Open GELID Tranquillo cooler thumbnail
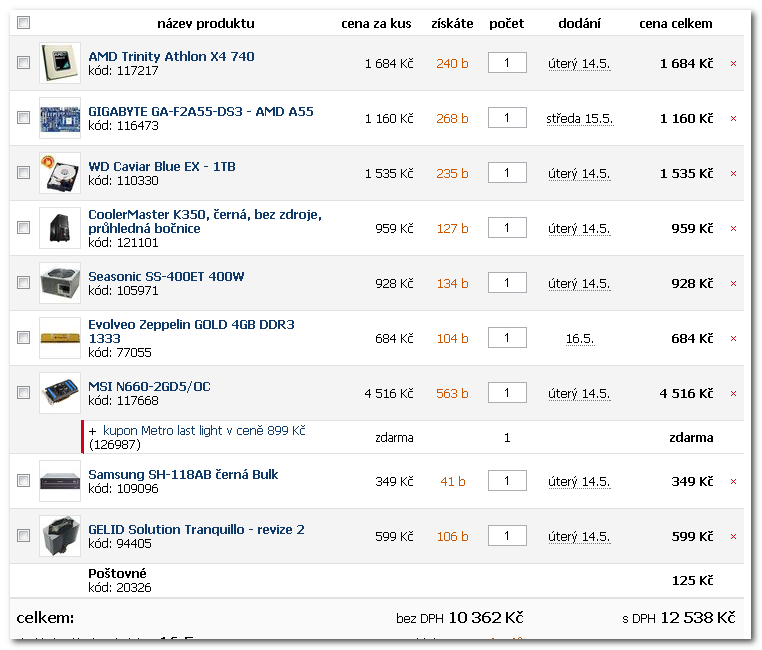The width and height of the screenshot is (762, 650). (60, 536)
